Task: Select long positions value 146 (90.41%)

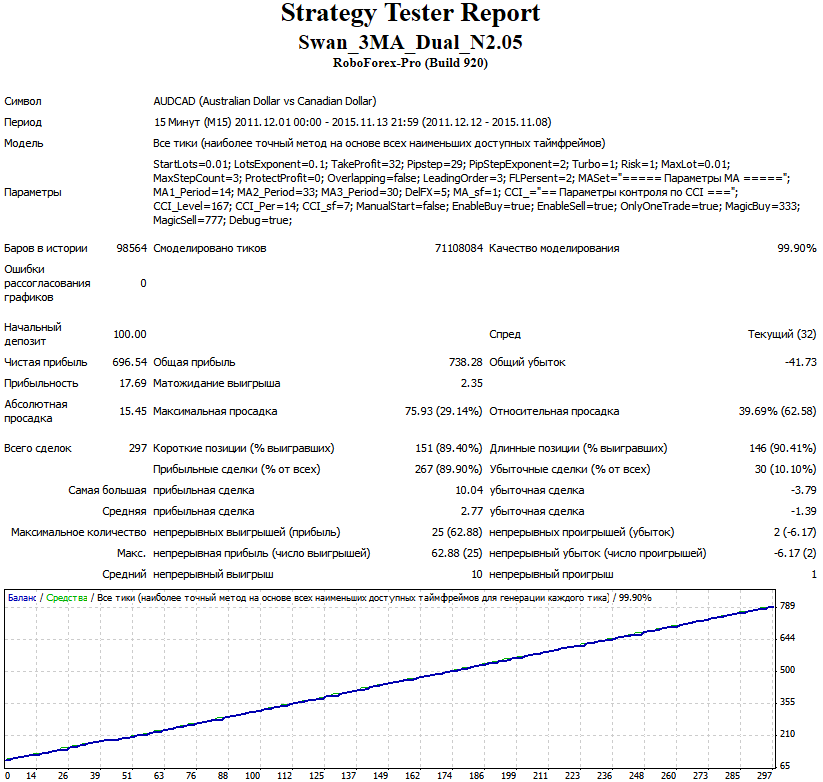Action: (783, 448)
